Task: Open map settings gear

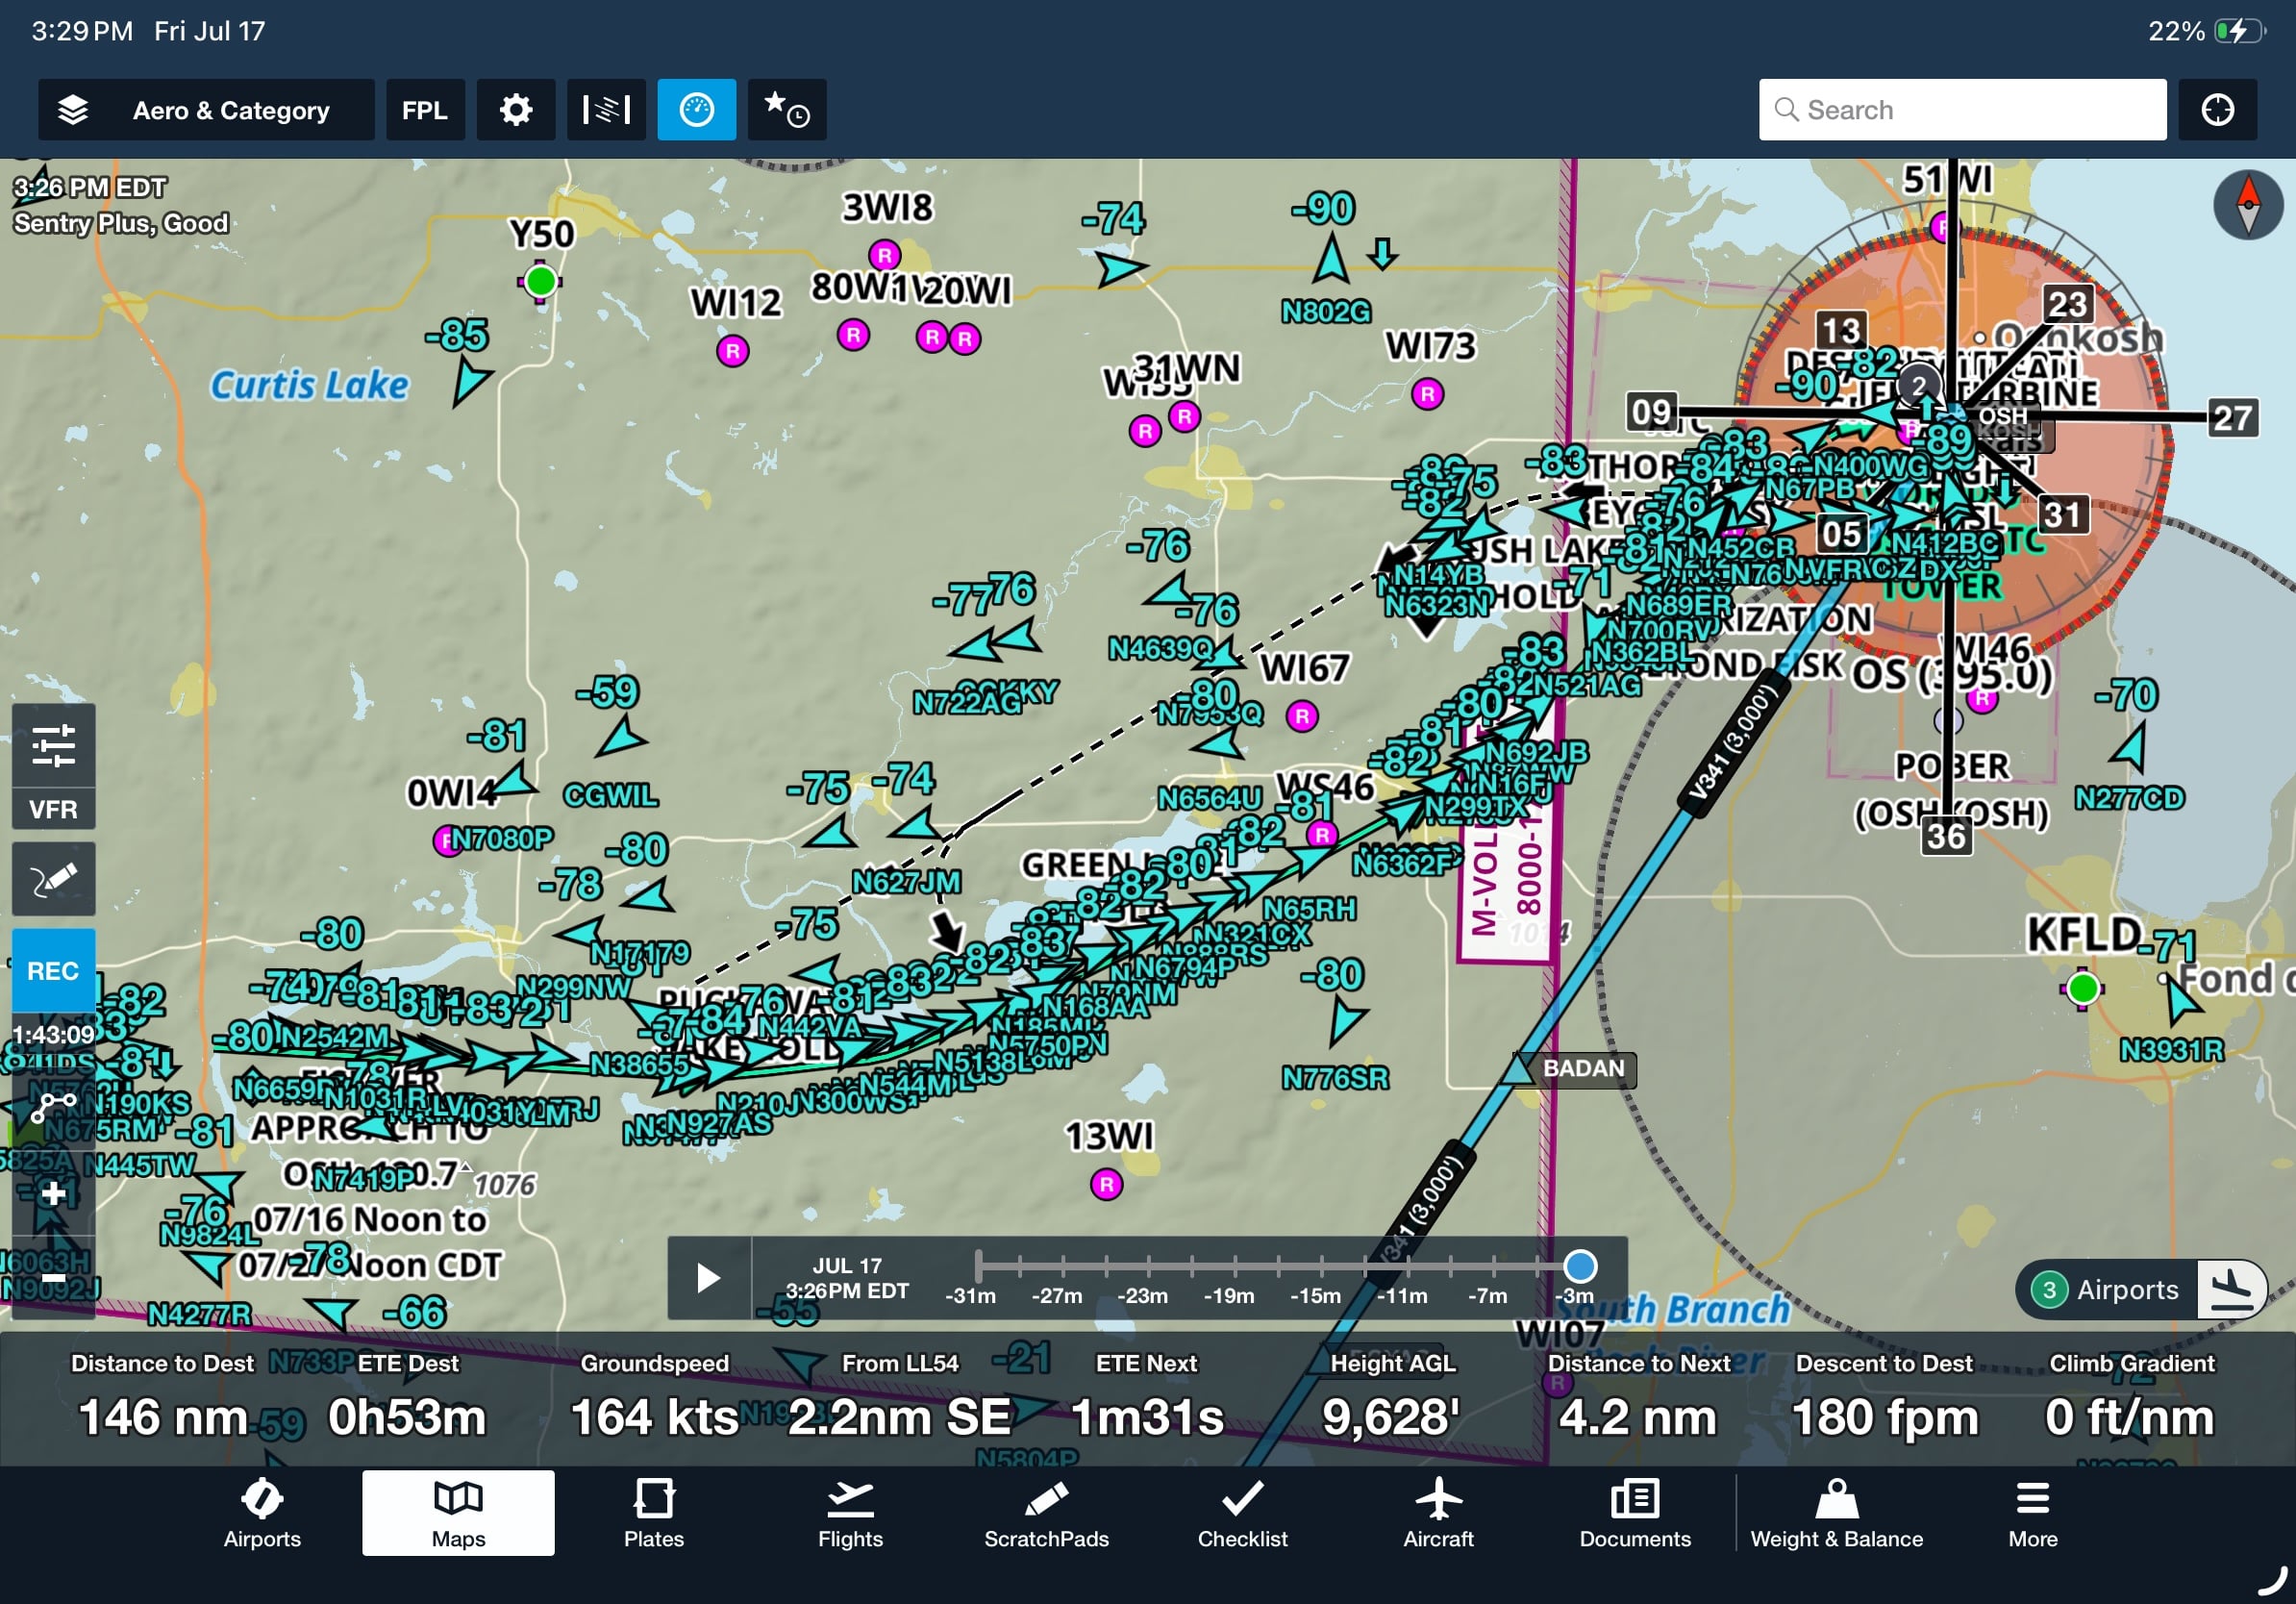Action: 516,110
